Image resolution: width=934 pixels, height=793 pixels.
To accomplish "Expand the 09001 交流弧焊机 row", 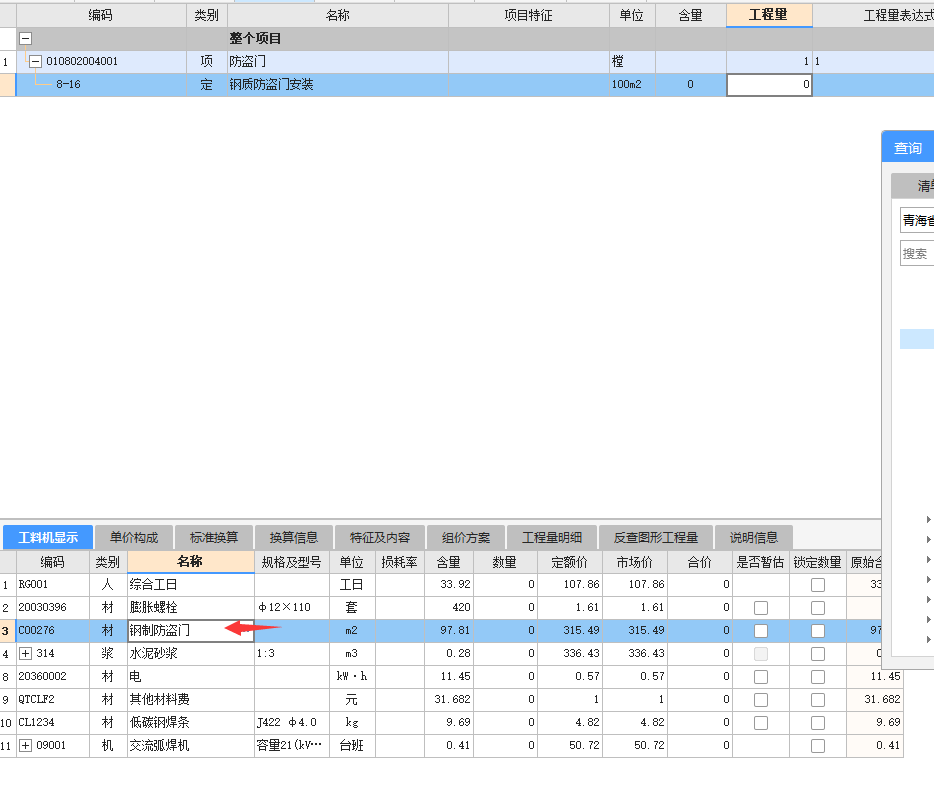I will tap(26, 745).
